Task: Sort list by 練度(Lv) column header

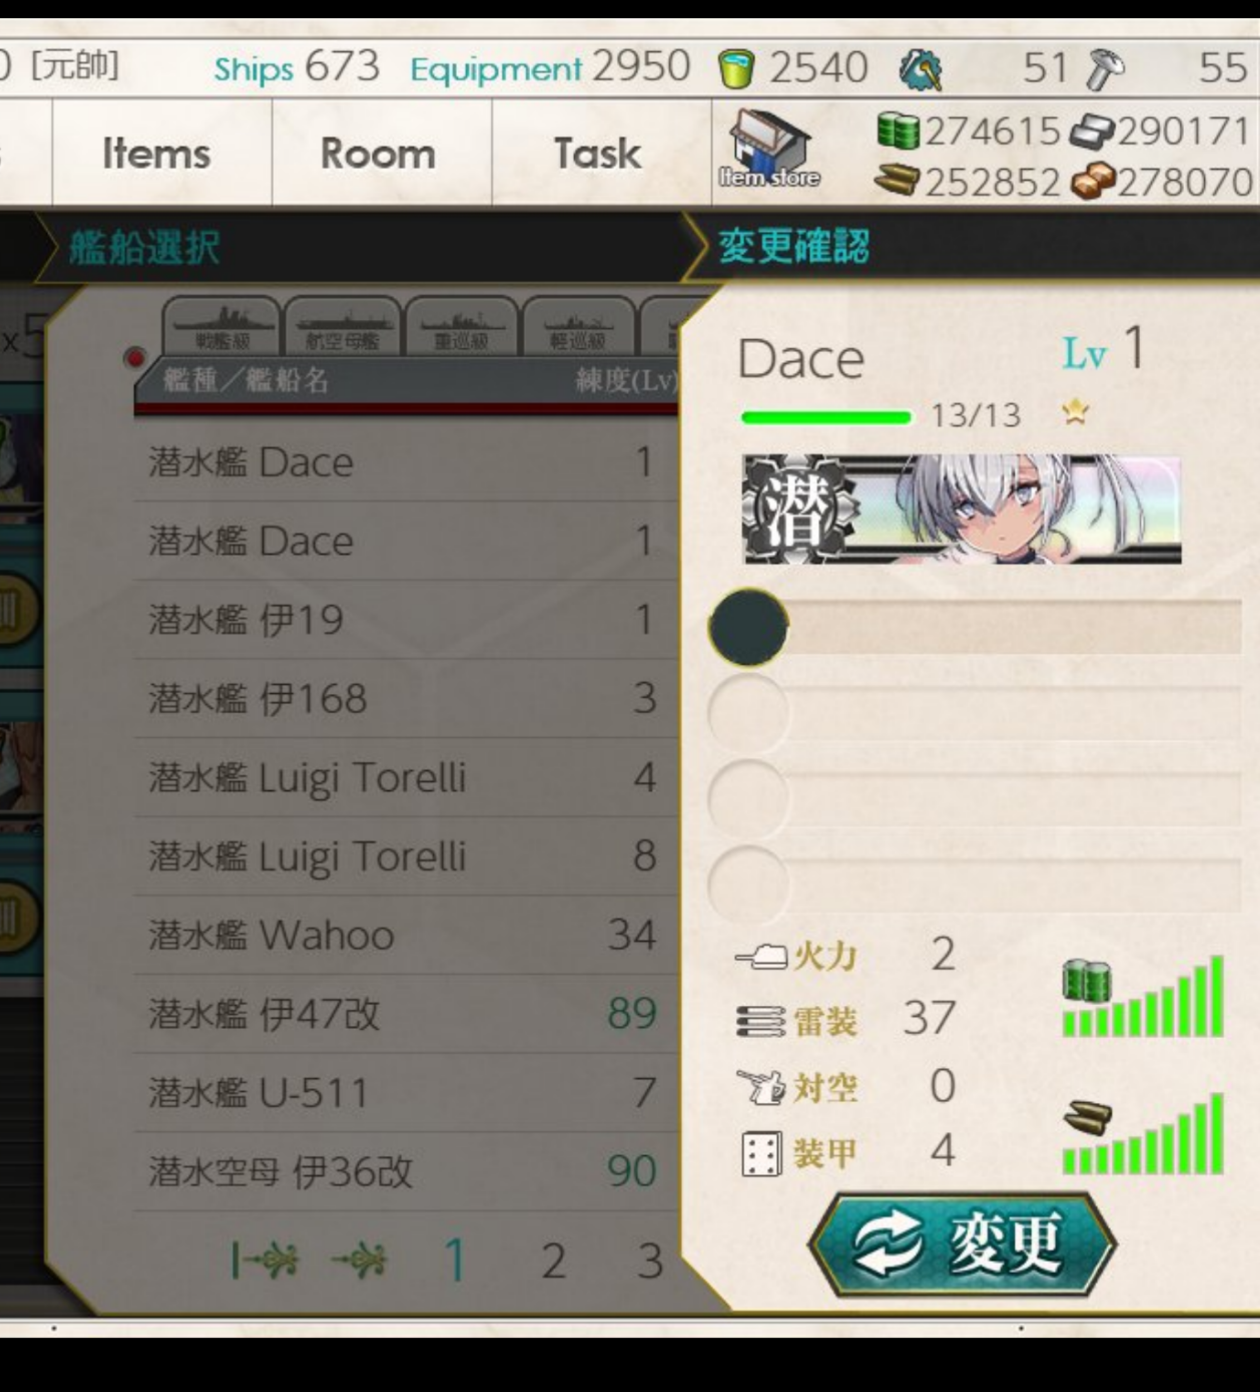Action: pos(626,380)
